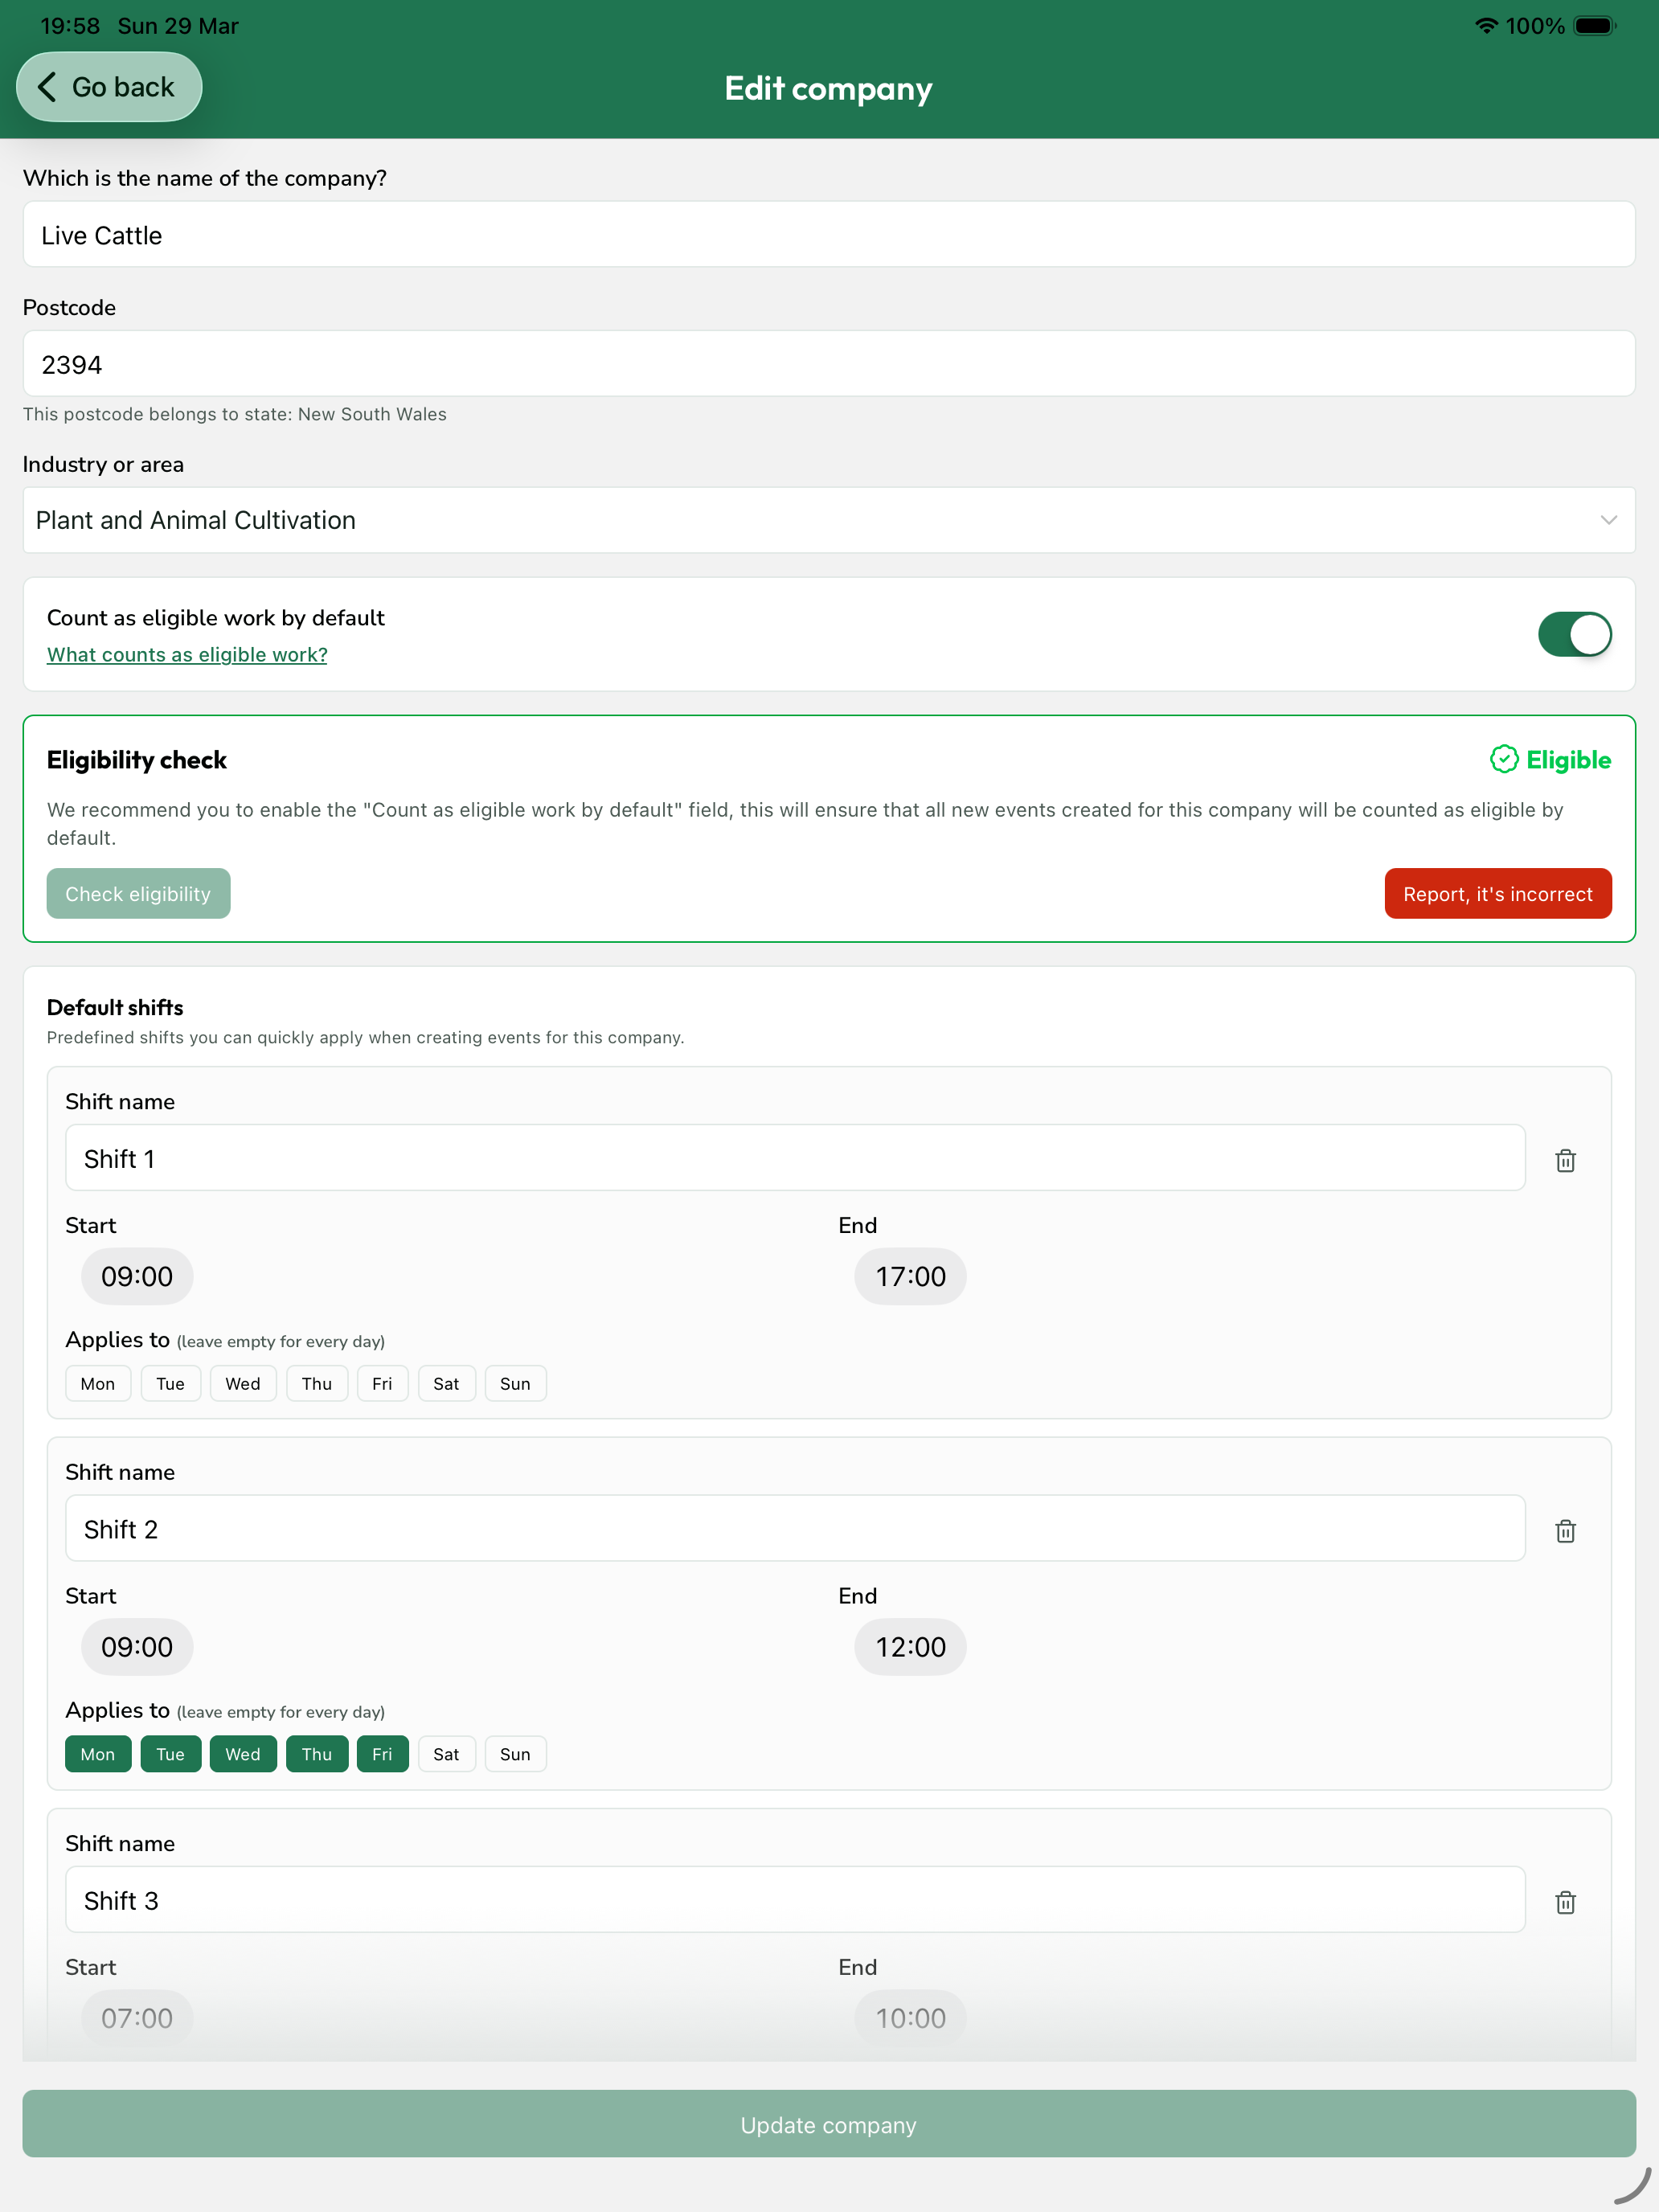Edit the company name field Live Cattle
The height and width of the screenshot is (2212, 1659).
[x=829, y=234]
